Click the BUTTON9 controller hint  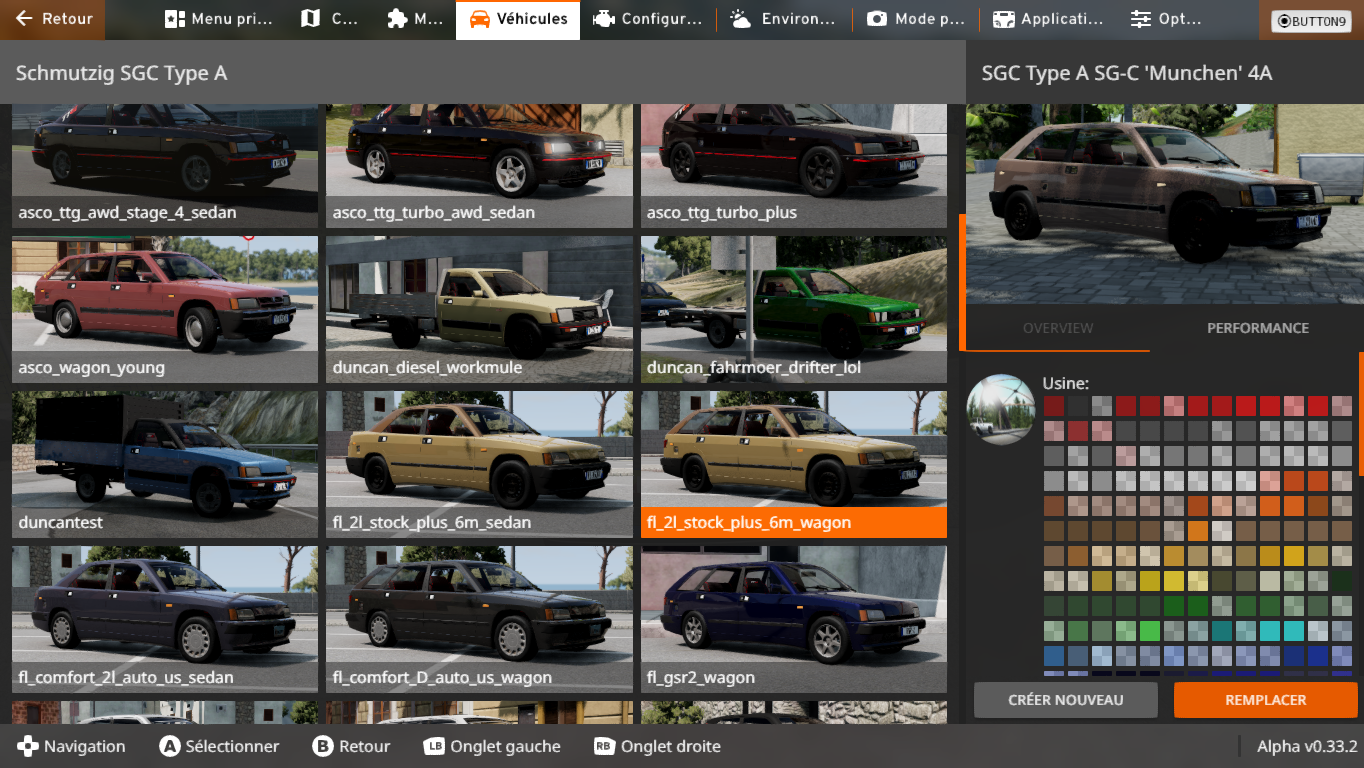tap(1311, 21)
